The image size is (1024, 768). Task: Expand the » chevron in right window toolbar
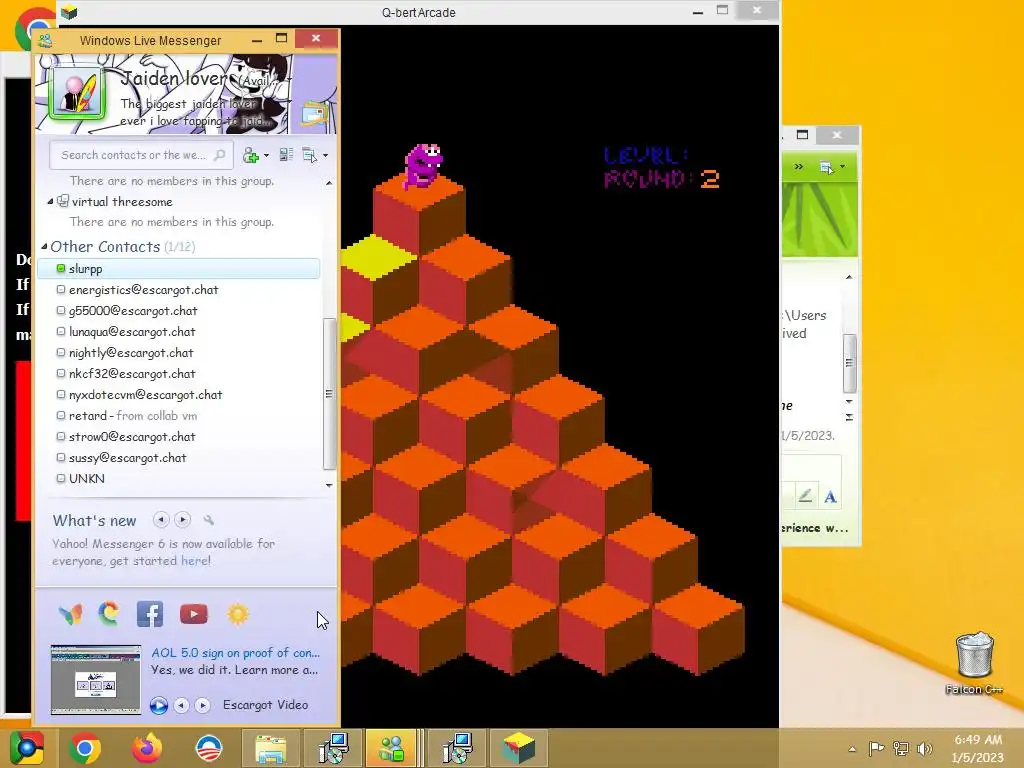pyautogui.click(x=799, y=167)
